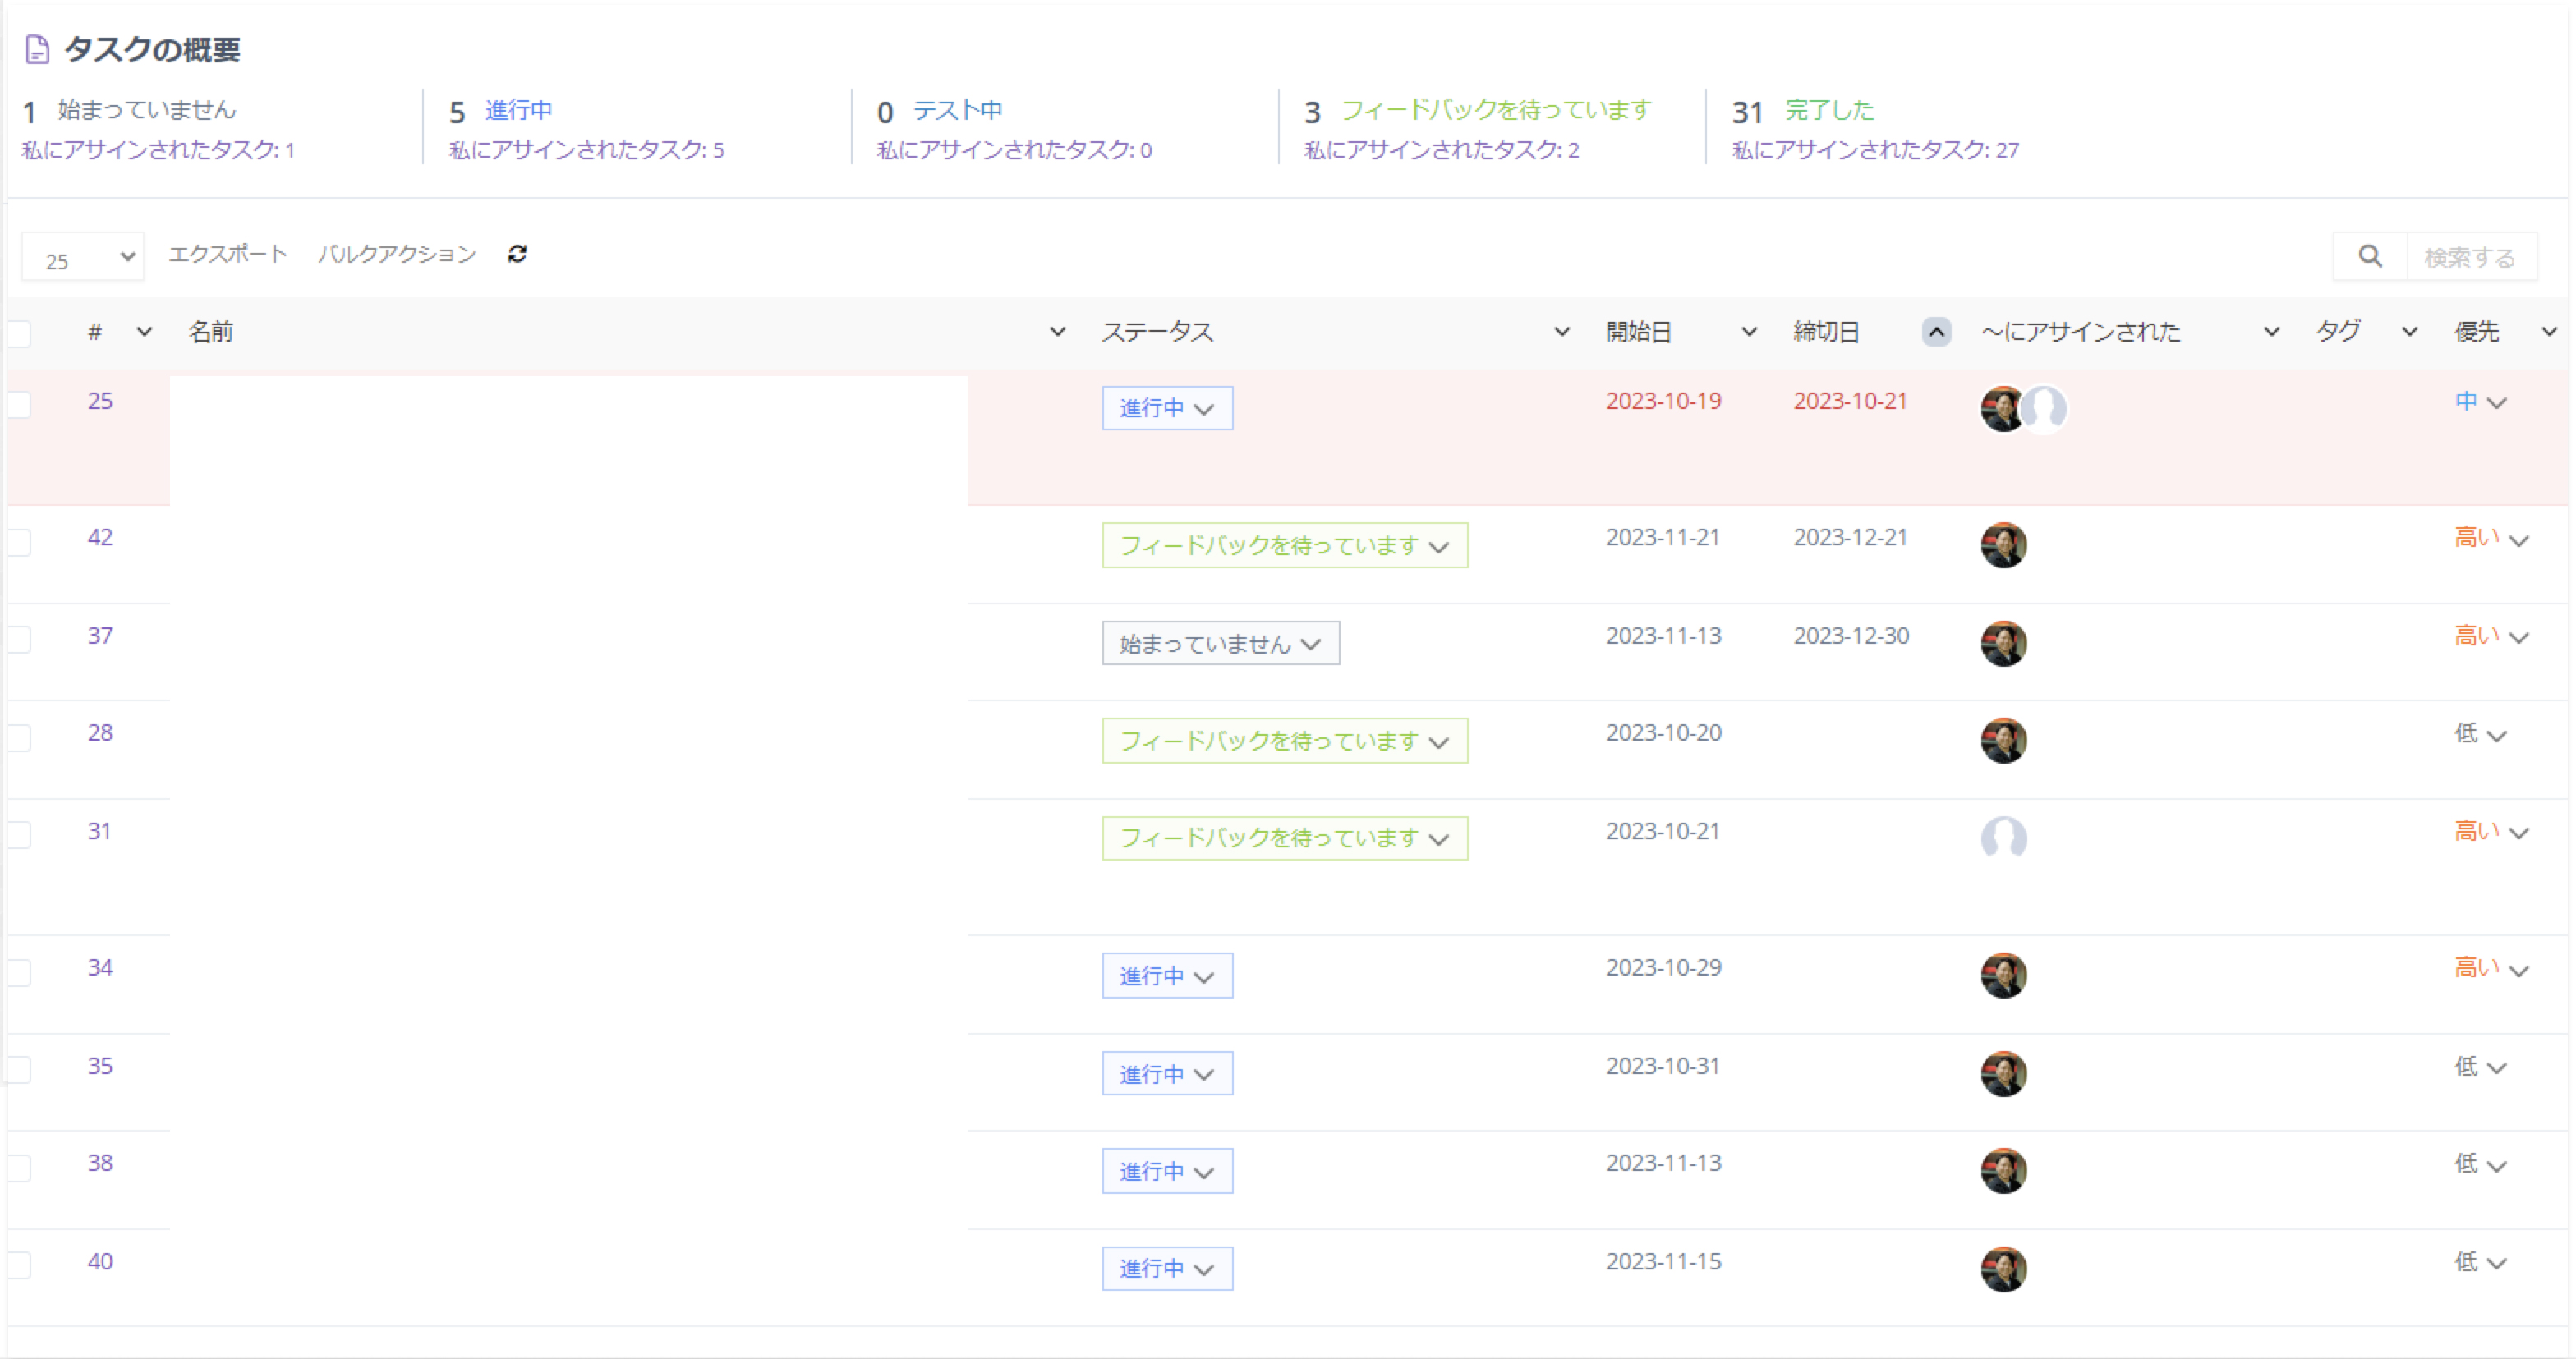Open the 低 priority dropdown for task 40

tap(2480, 1262)
